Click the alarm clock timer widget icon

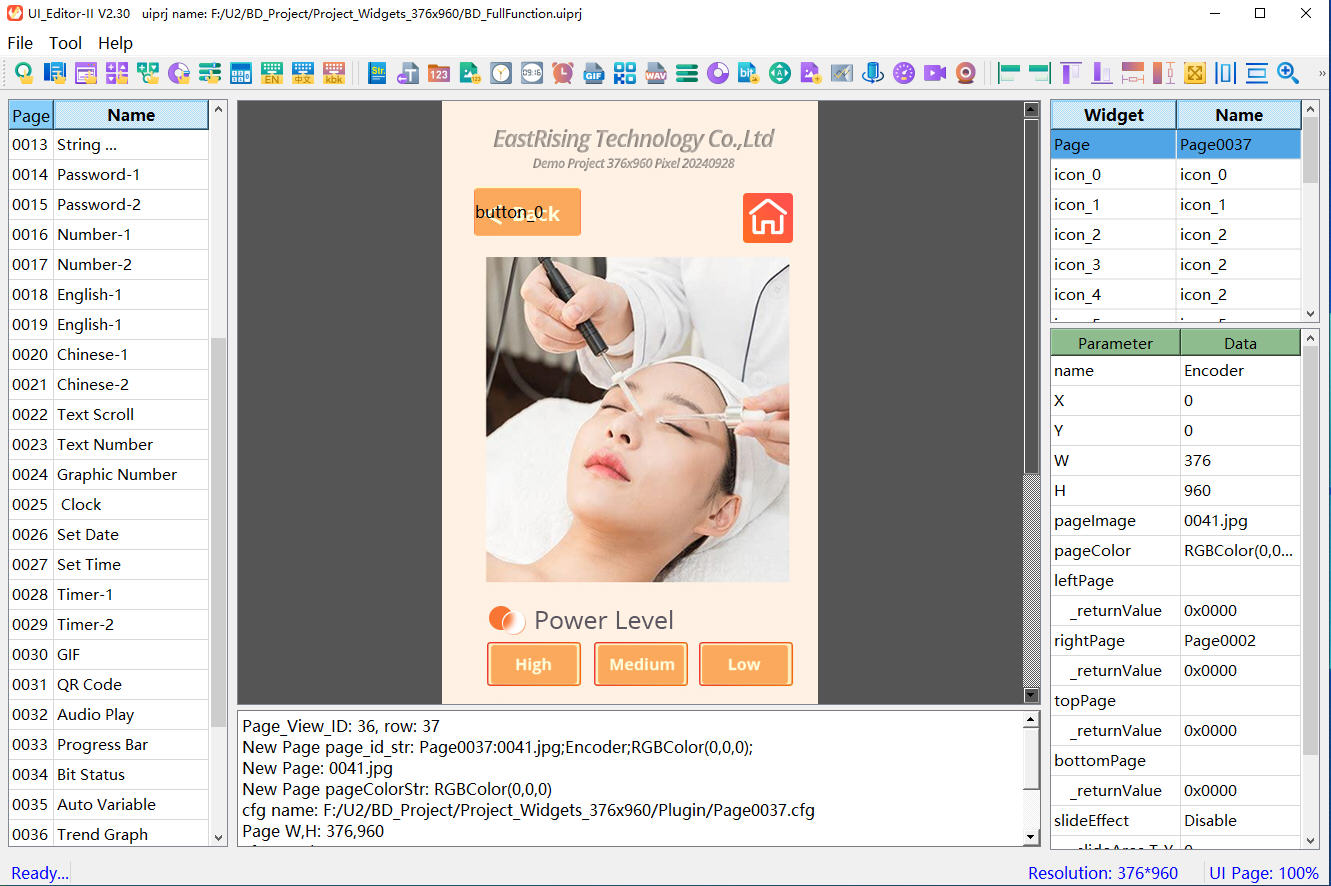[563, 73]
